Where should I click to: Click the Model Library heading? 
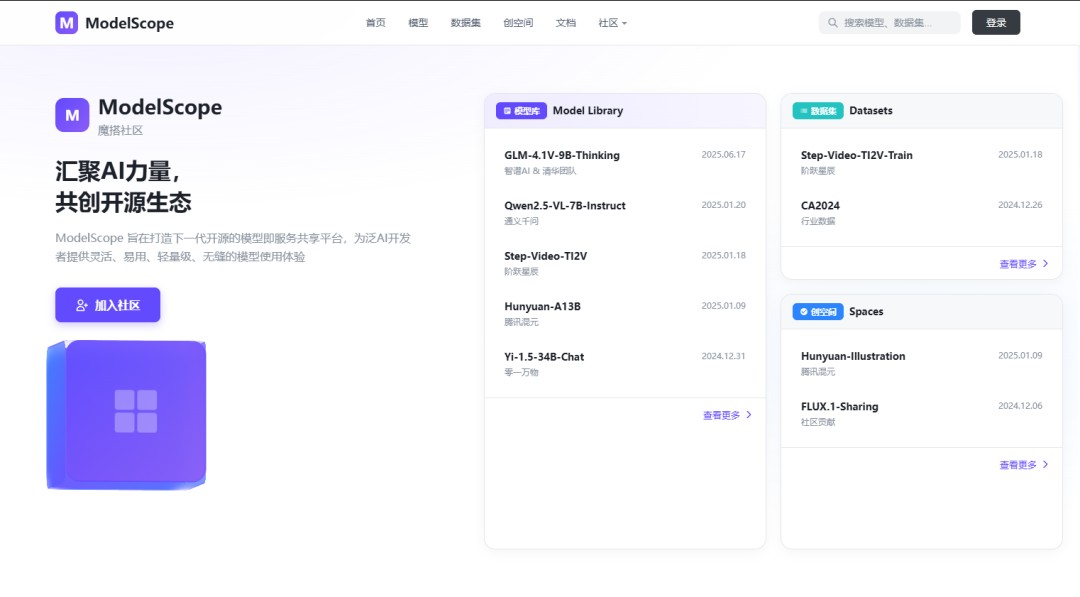588,111
